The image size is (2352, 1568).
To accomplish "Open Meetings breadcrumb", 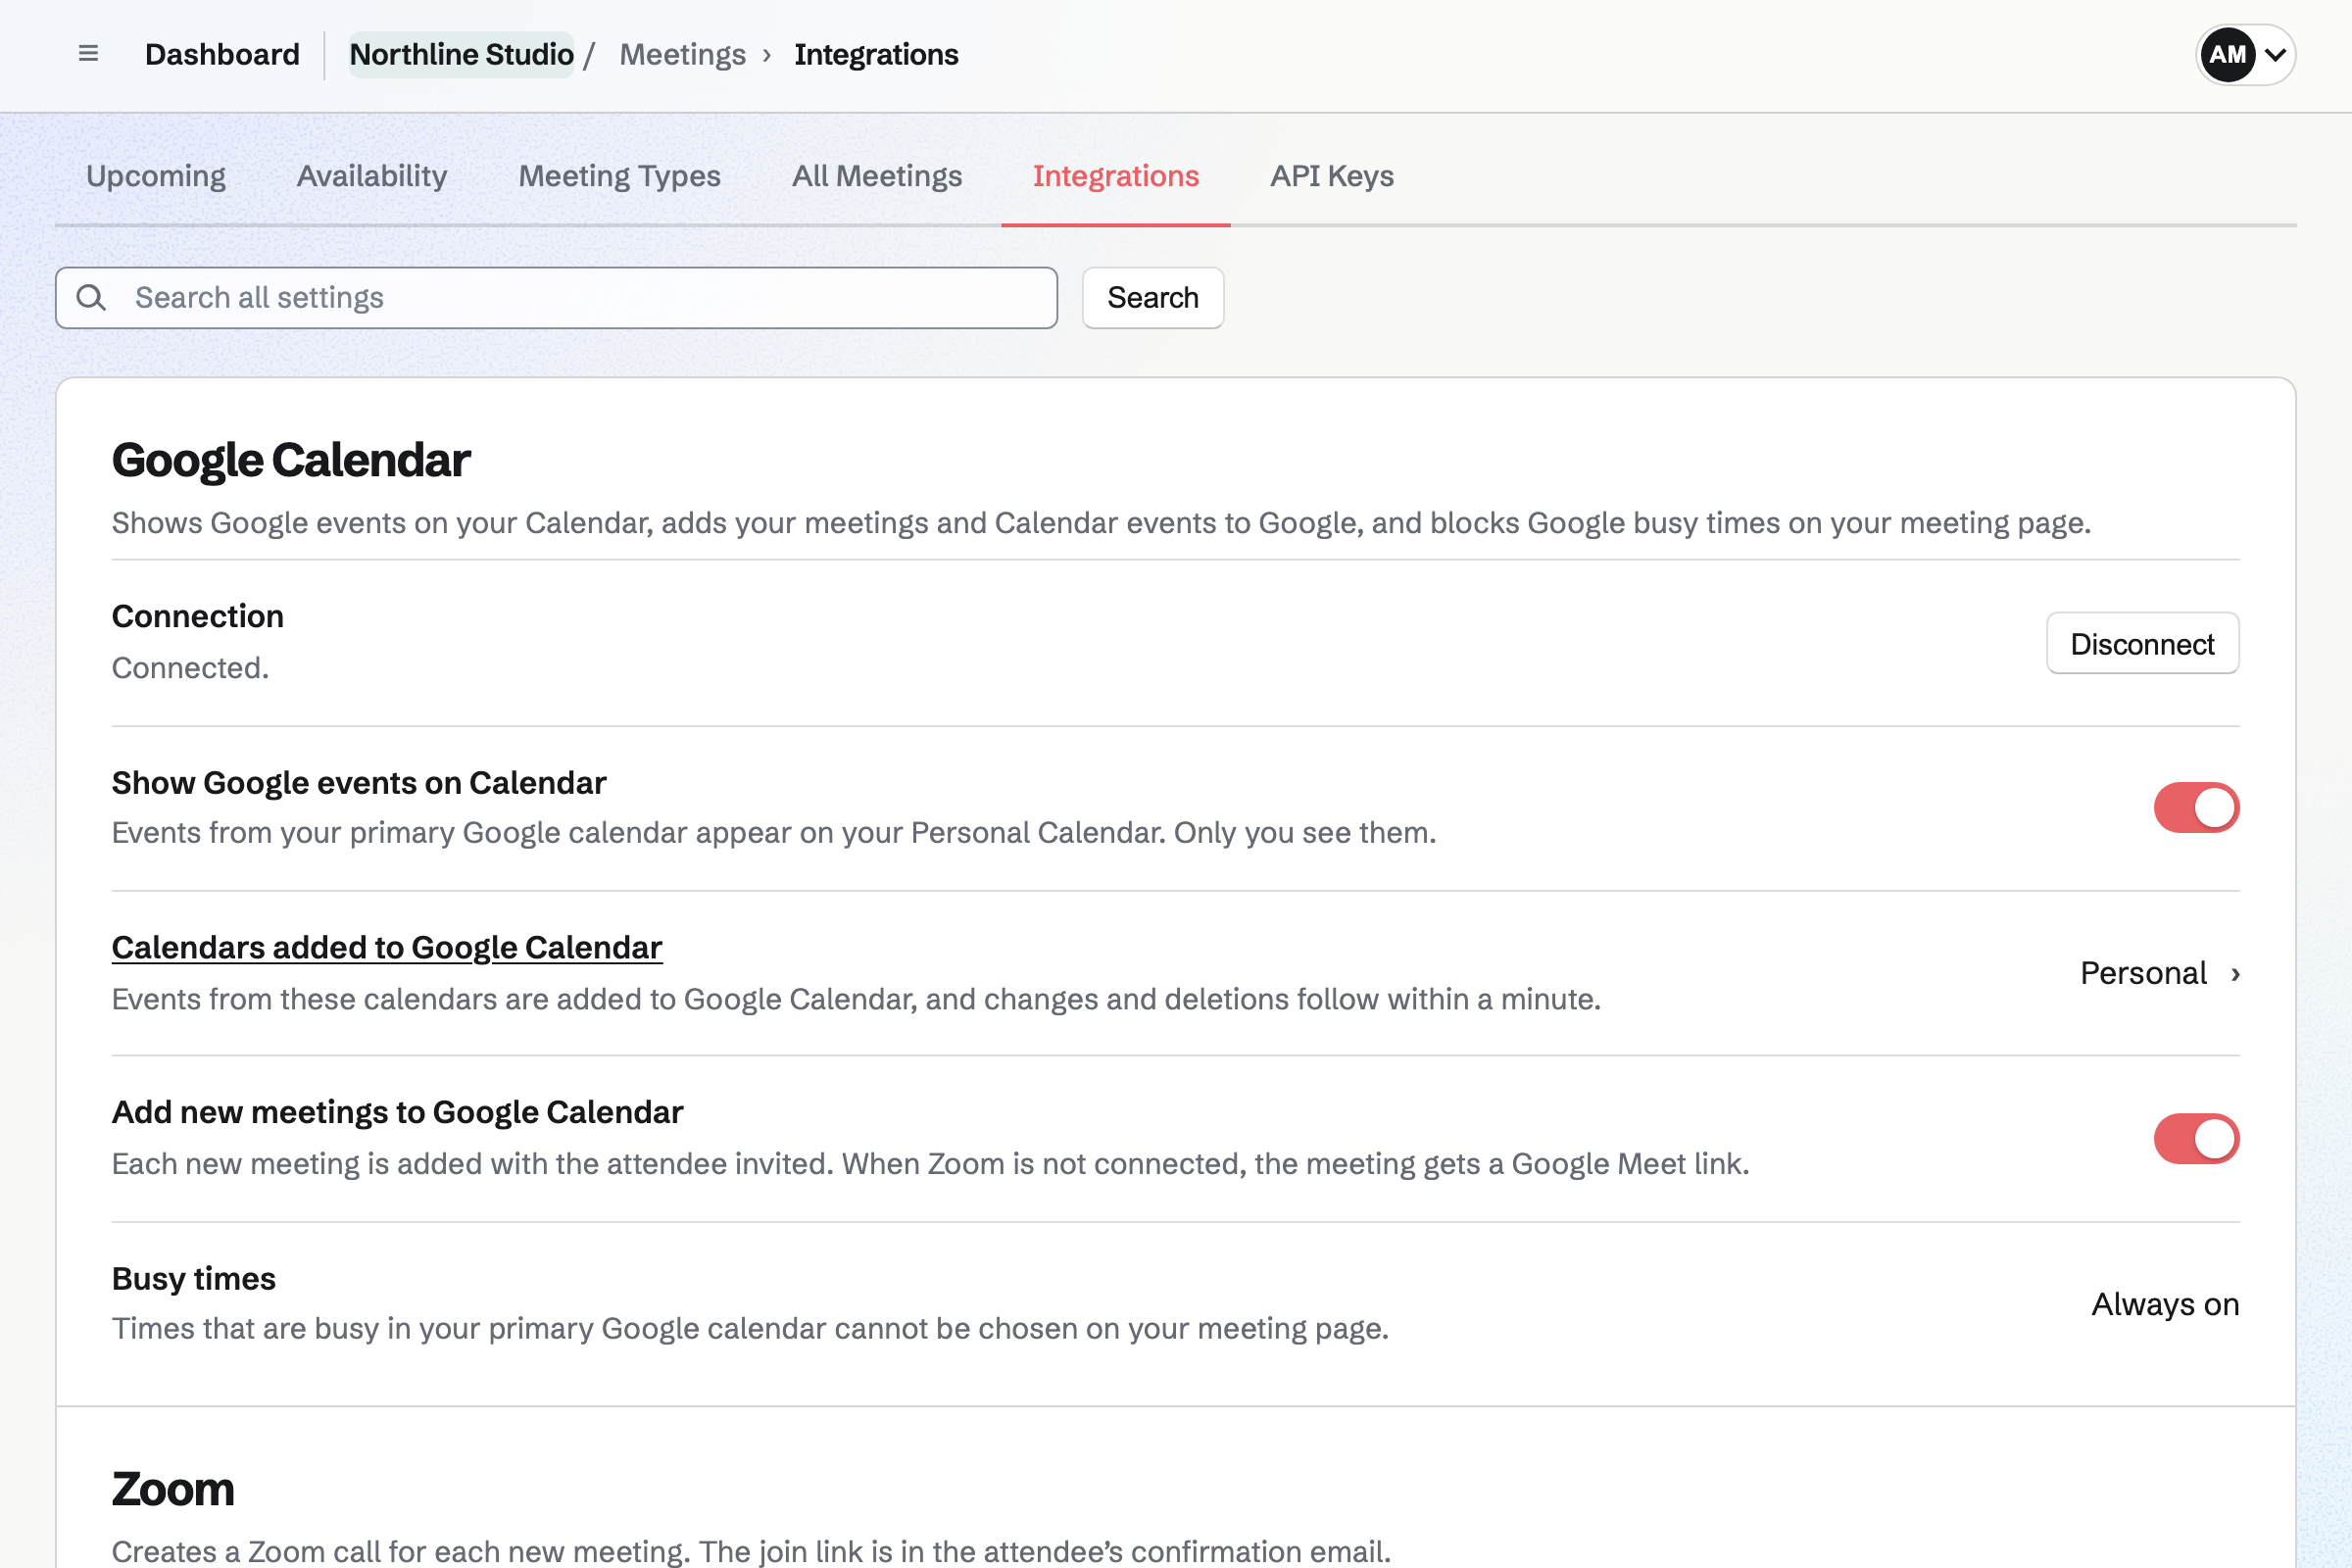I will 683,55.
